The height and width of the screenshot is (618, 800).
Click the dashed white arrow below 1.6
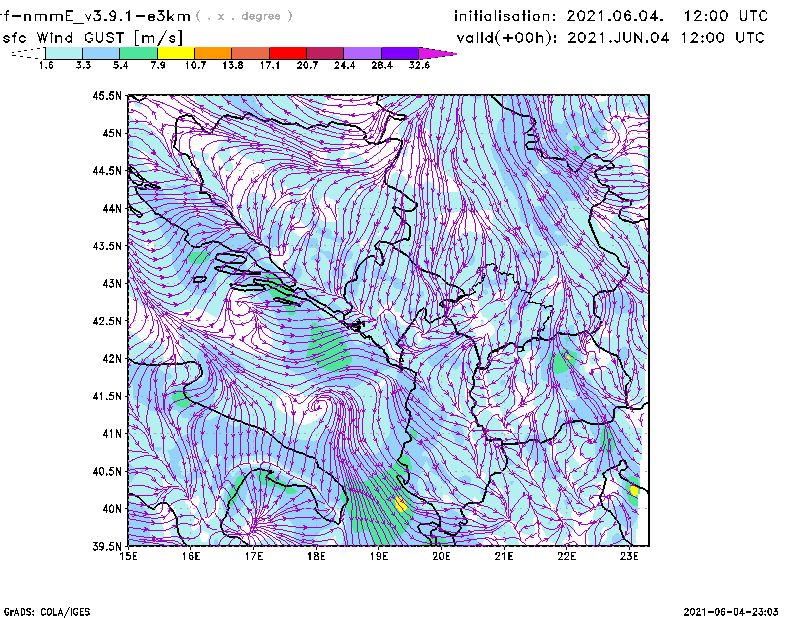[x=28, y=53]
